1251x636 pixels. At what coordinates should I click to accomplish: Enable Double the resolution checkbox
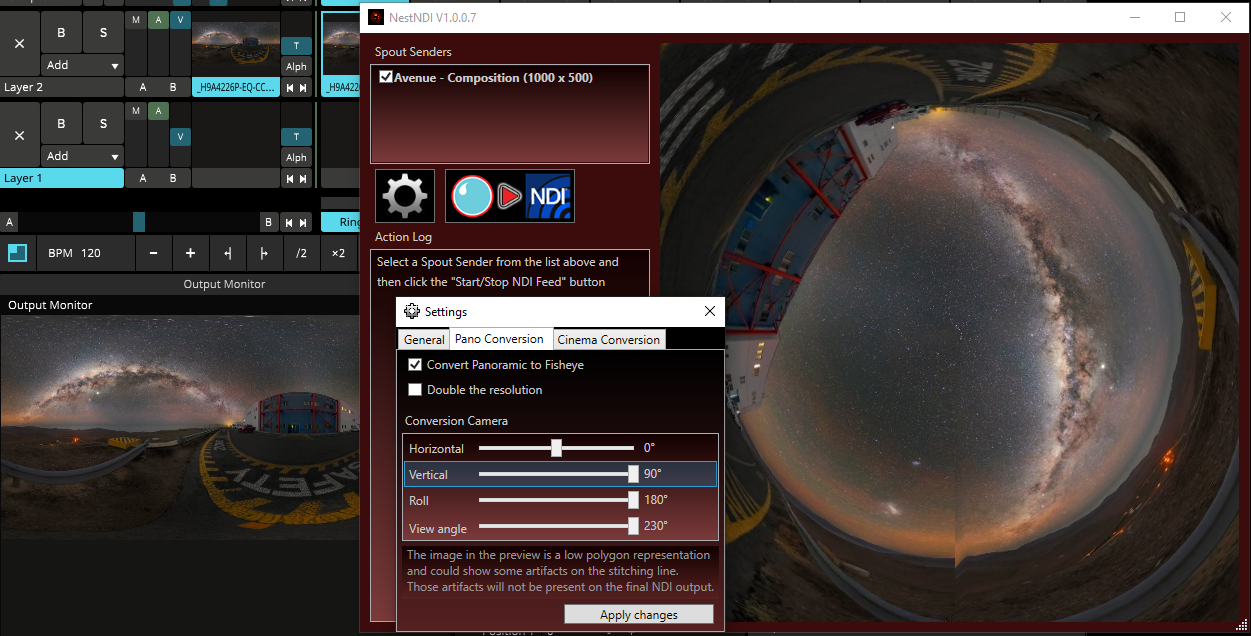pos(415,390)
